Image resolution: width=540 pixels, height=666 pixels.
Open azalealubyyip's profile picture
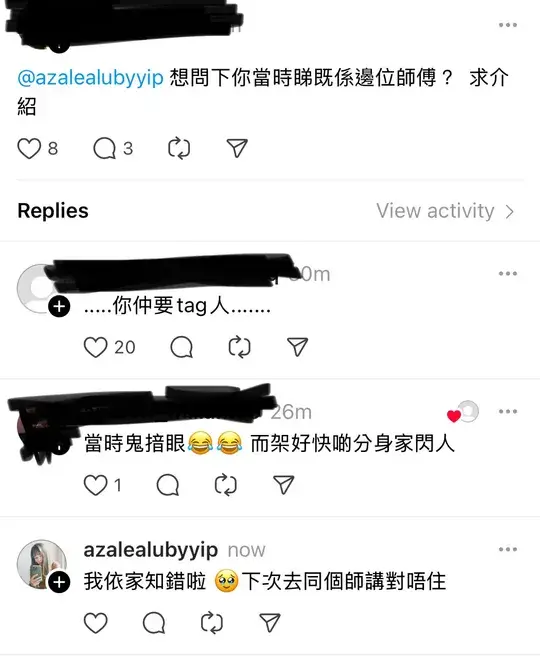point(42,564)
